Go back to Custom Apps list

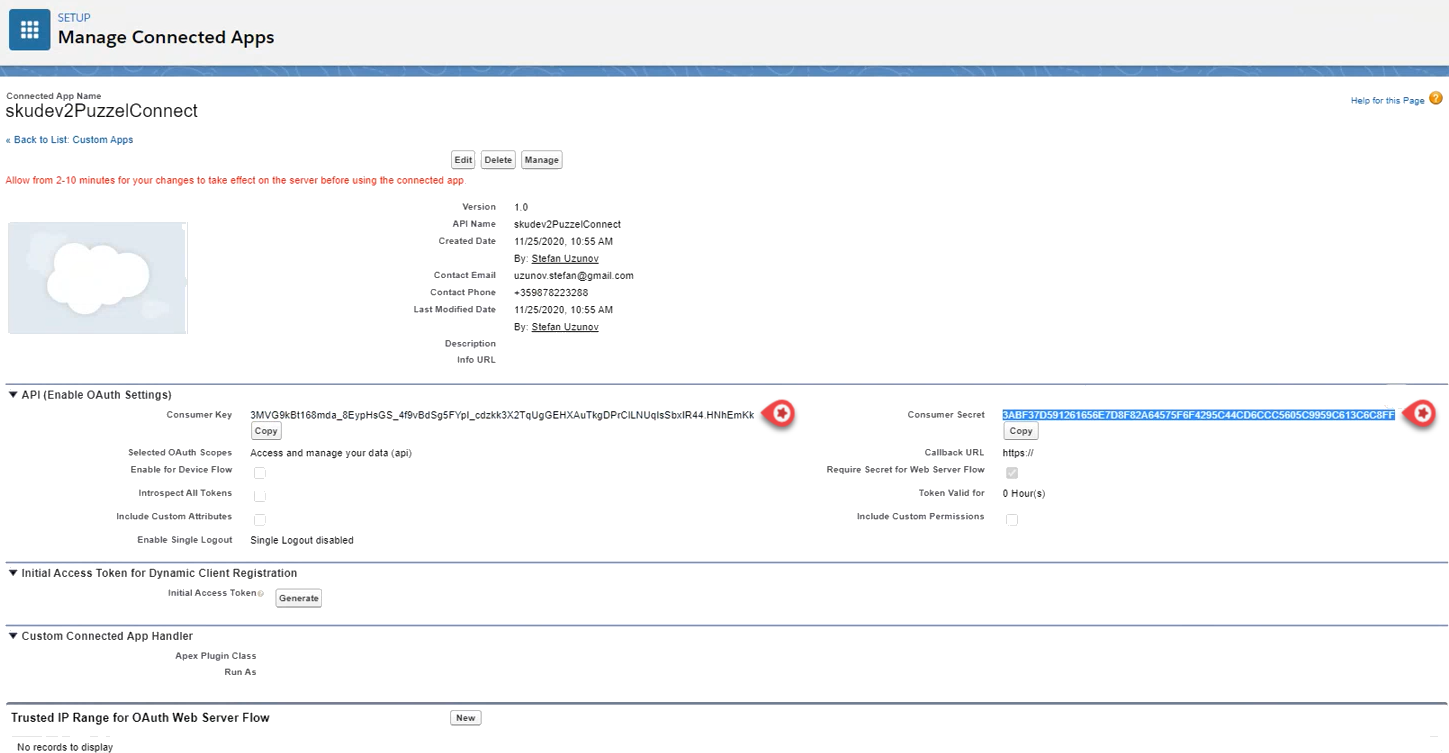(x=69, y=140)
